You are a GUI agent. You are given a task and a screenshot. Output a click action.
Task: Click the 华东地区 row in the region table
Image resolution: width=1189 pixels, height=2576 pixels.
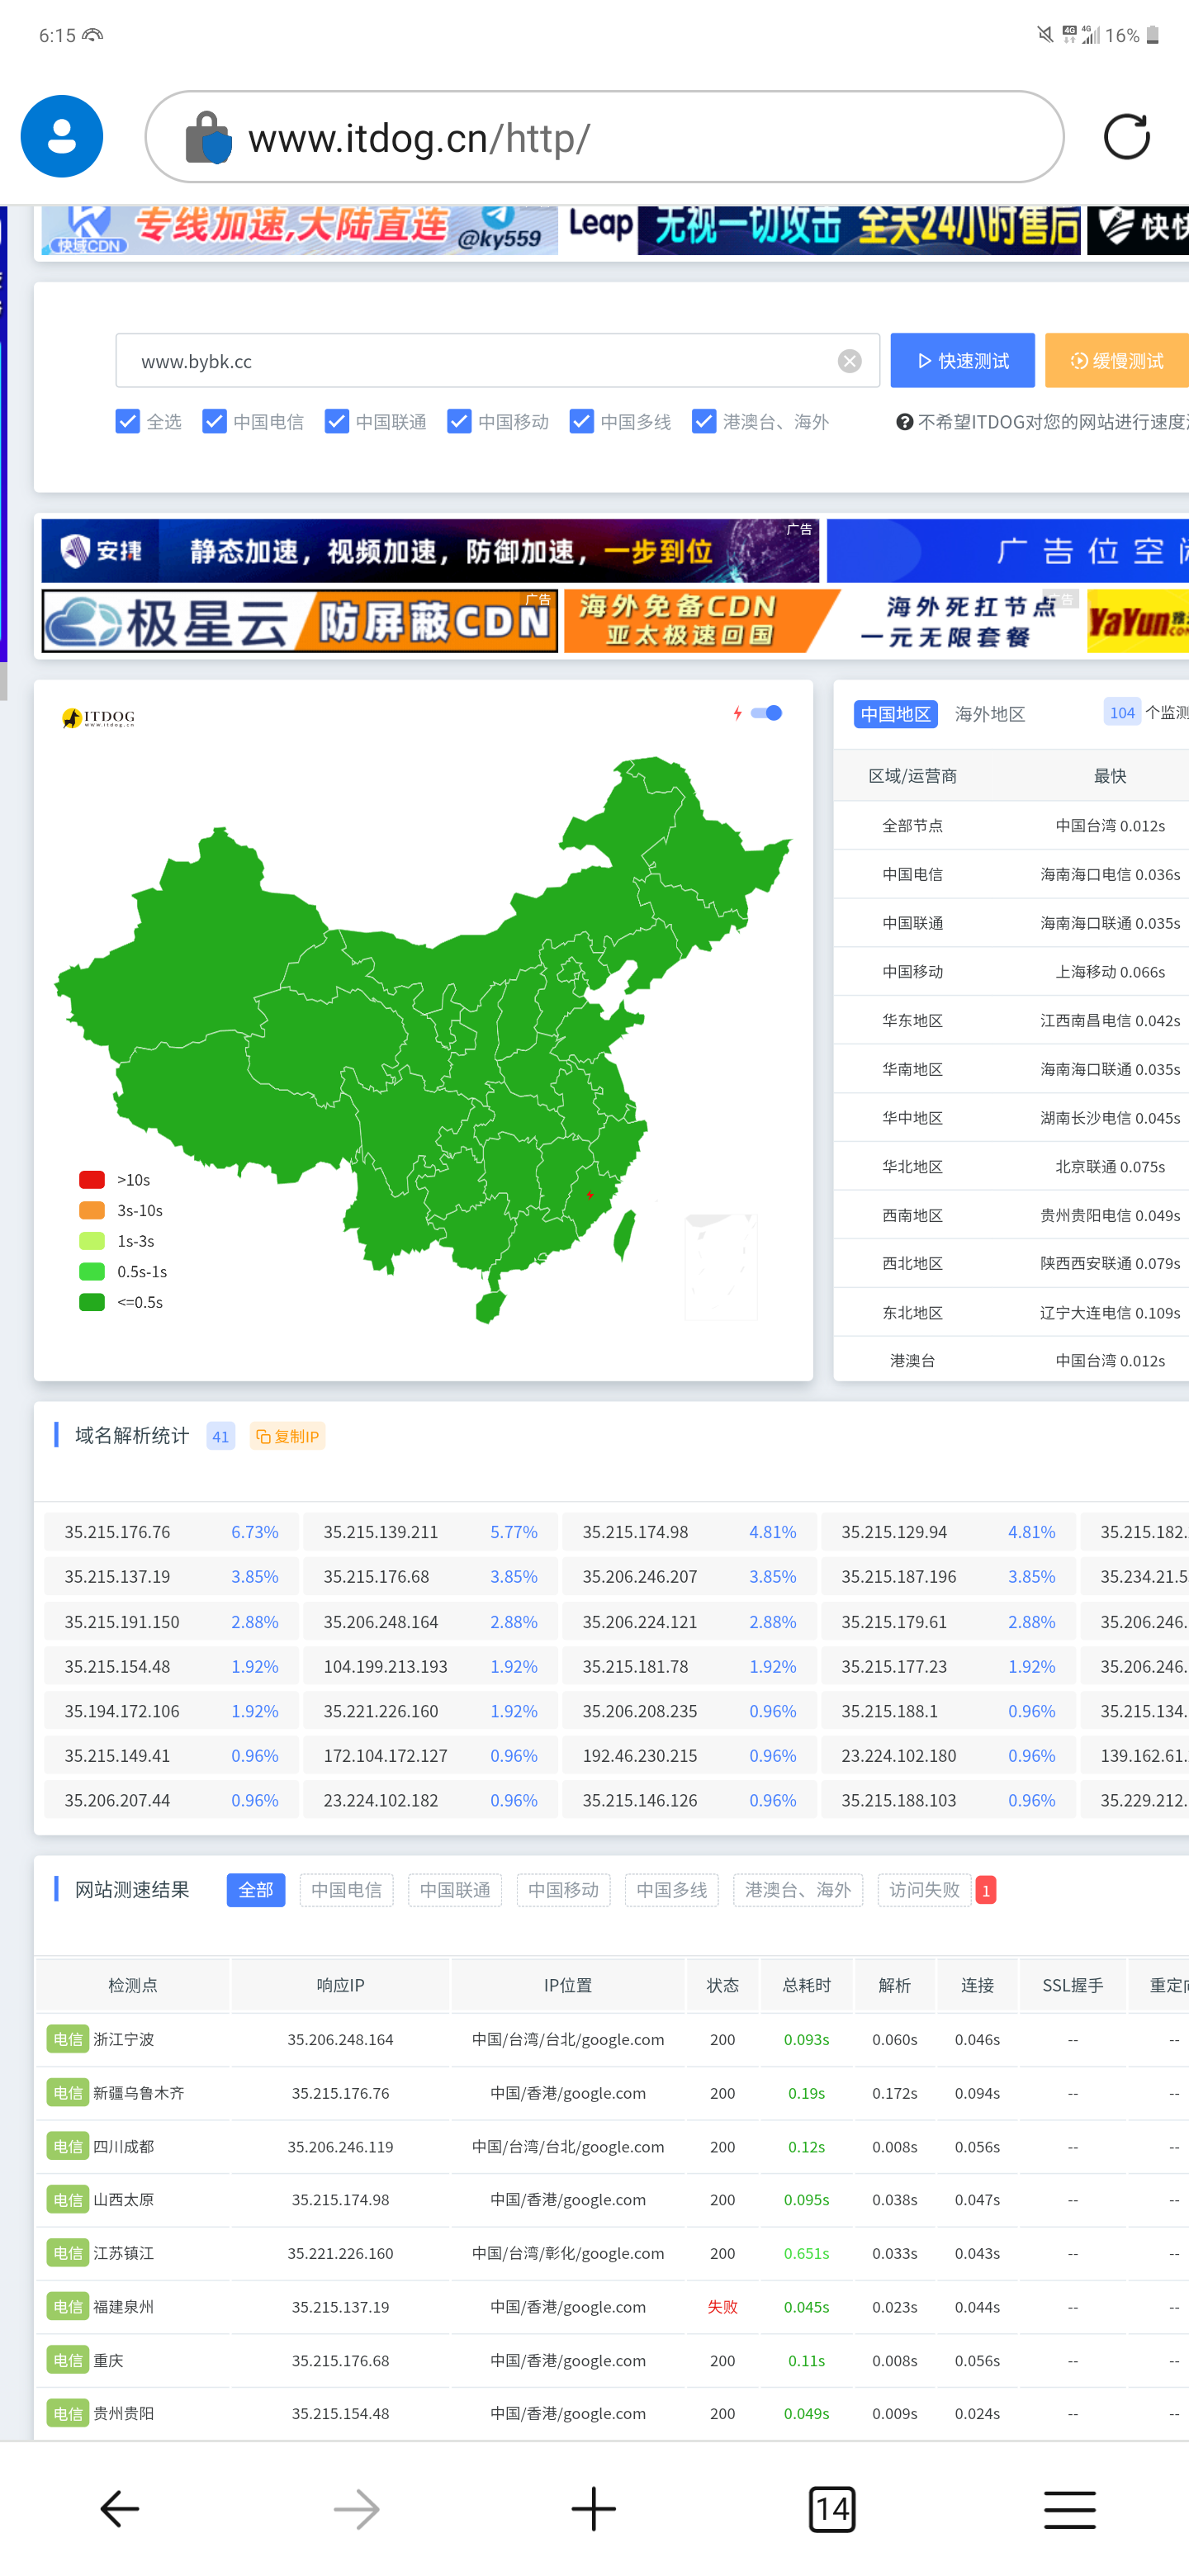click(x=1011, y=1020)
